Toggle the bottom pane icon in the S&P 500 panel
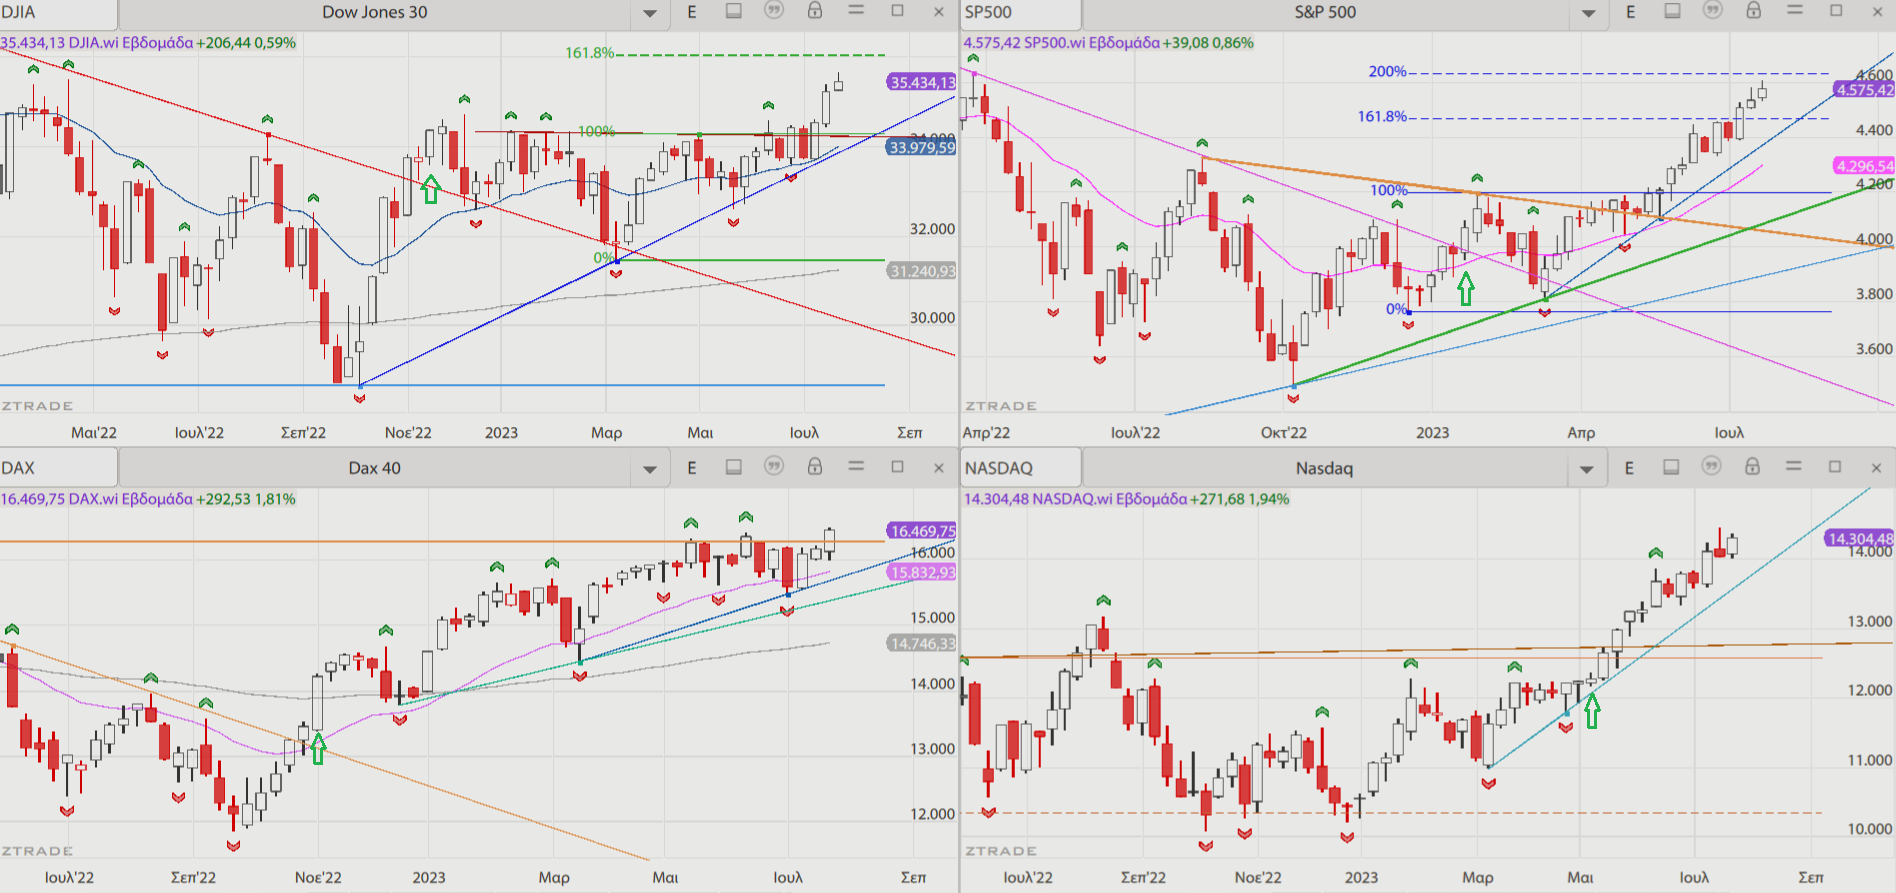 (x=1672, y=11)
